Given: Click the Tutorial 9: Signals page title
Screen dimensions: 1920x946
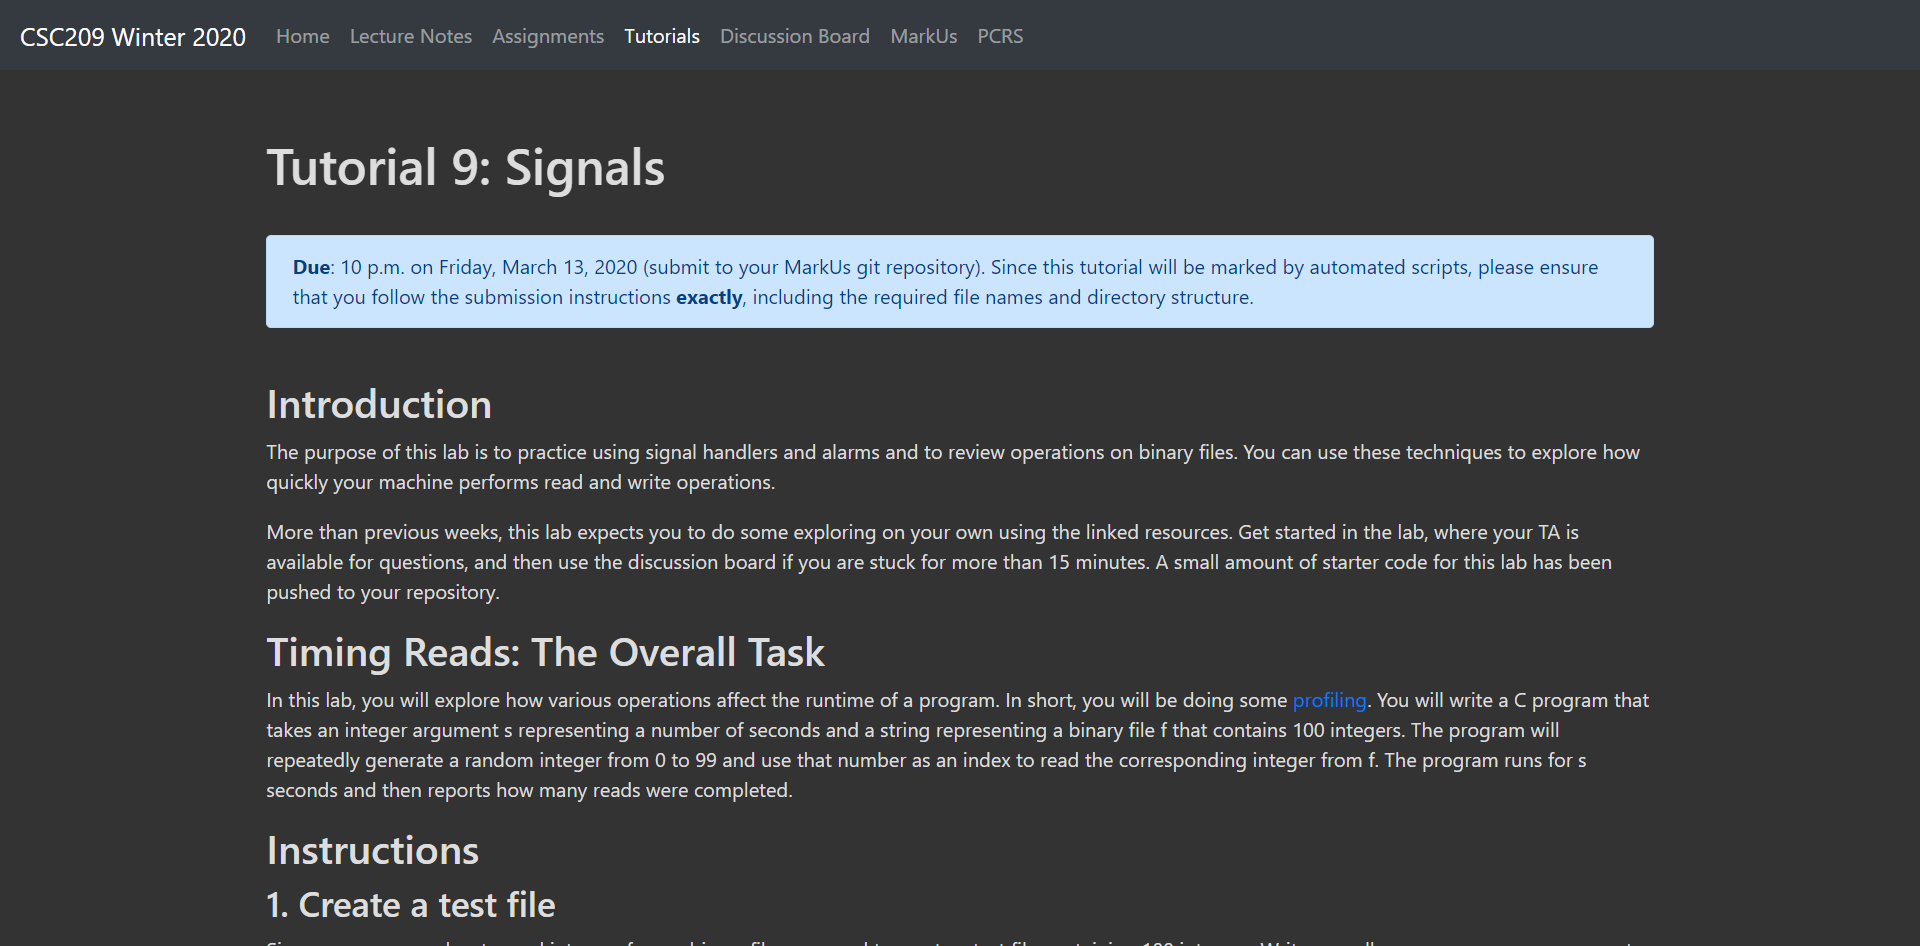Looking at the screenshot, I should tap(465, 167).
